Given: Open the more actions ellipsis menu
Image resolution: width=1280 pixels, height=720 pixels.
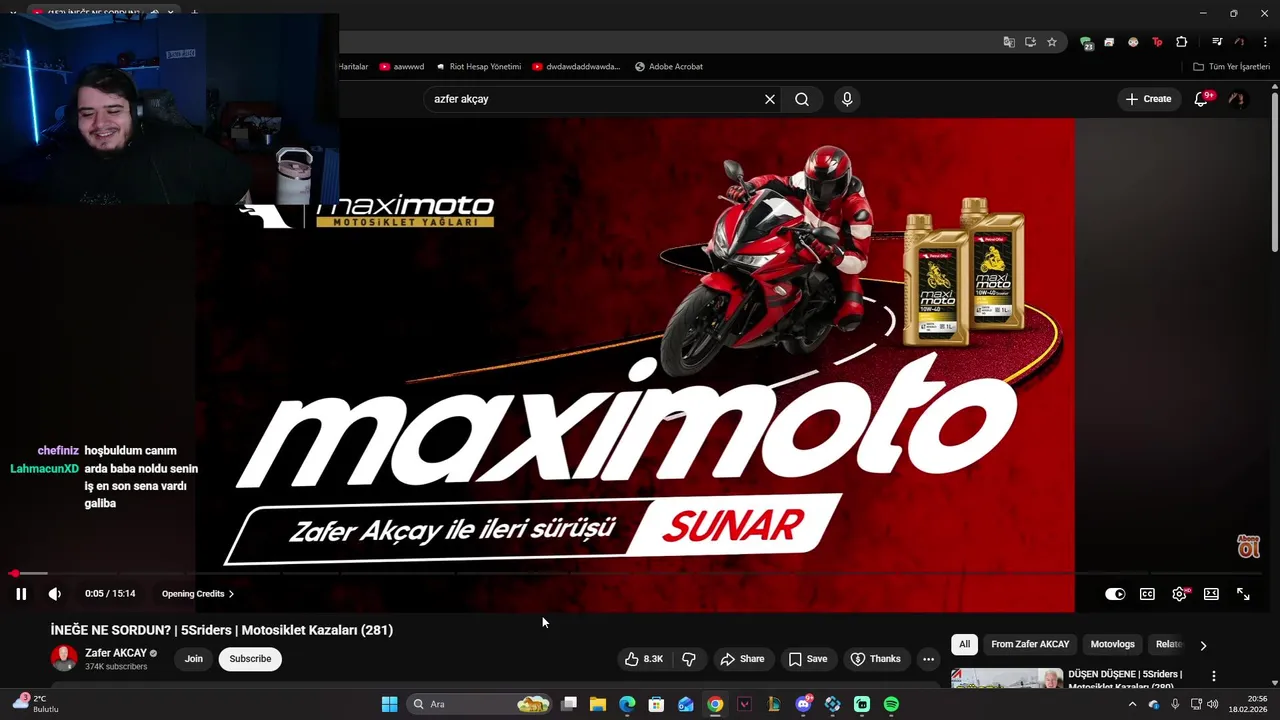Looking at the screenshot, I should [x=928, y=659].
